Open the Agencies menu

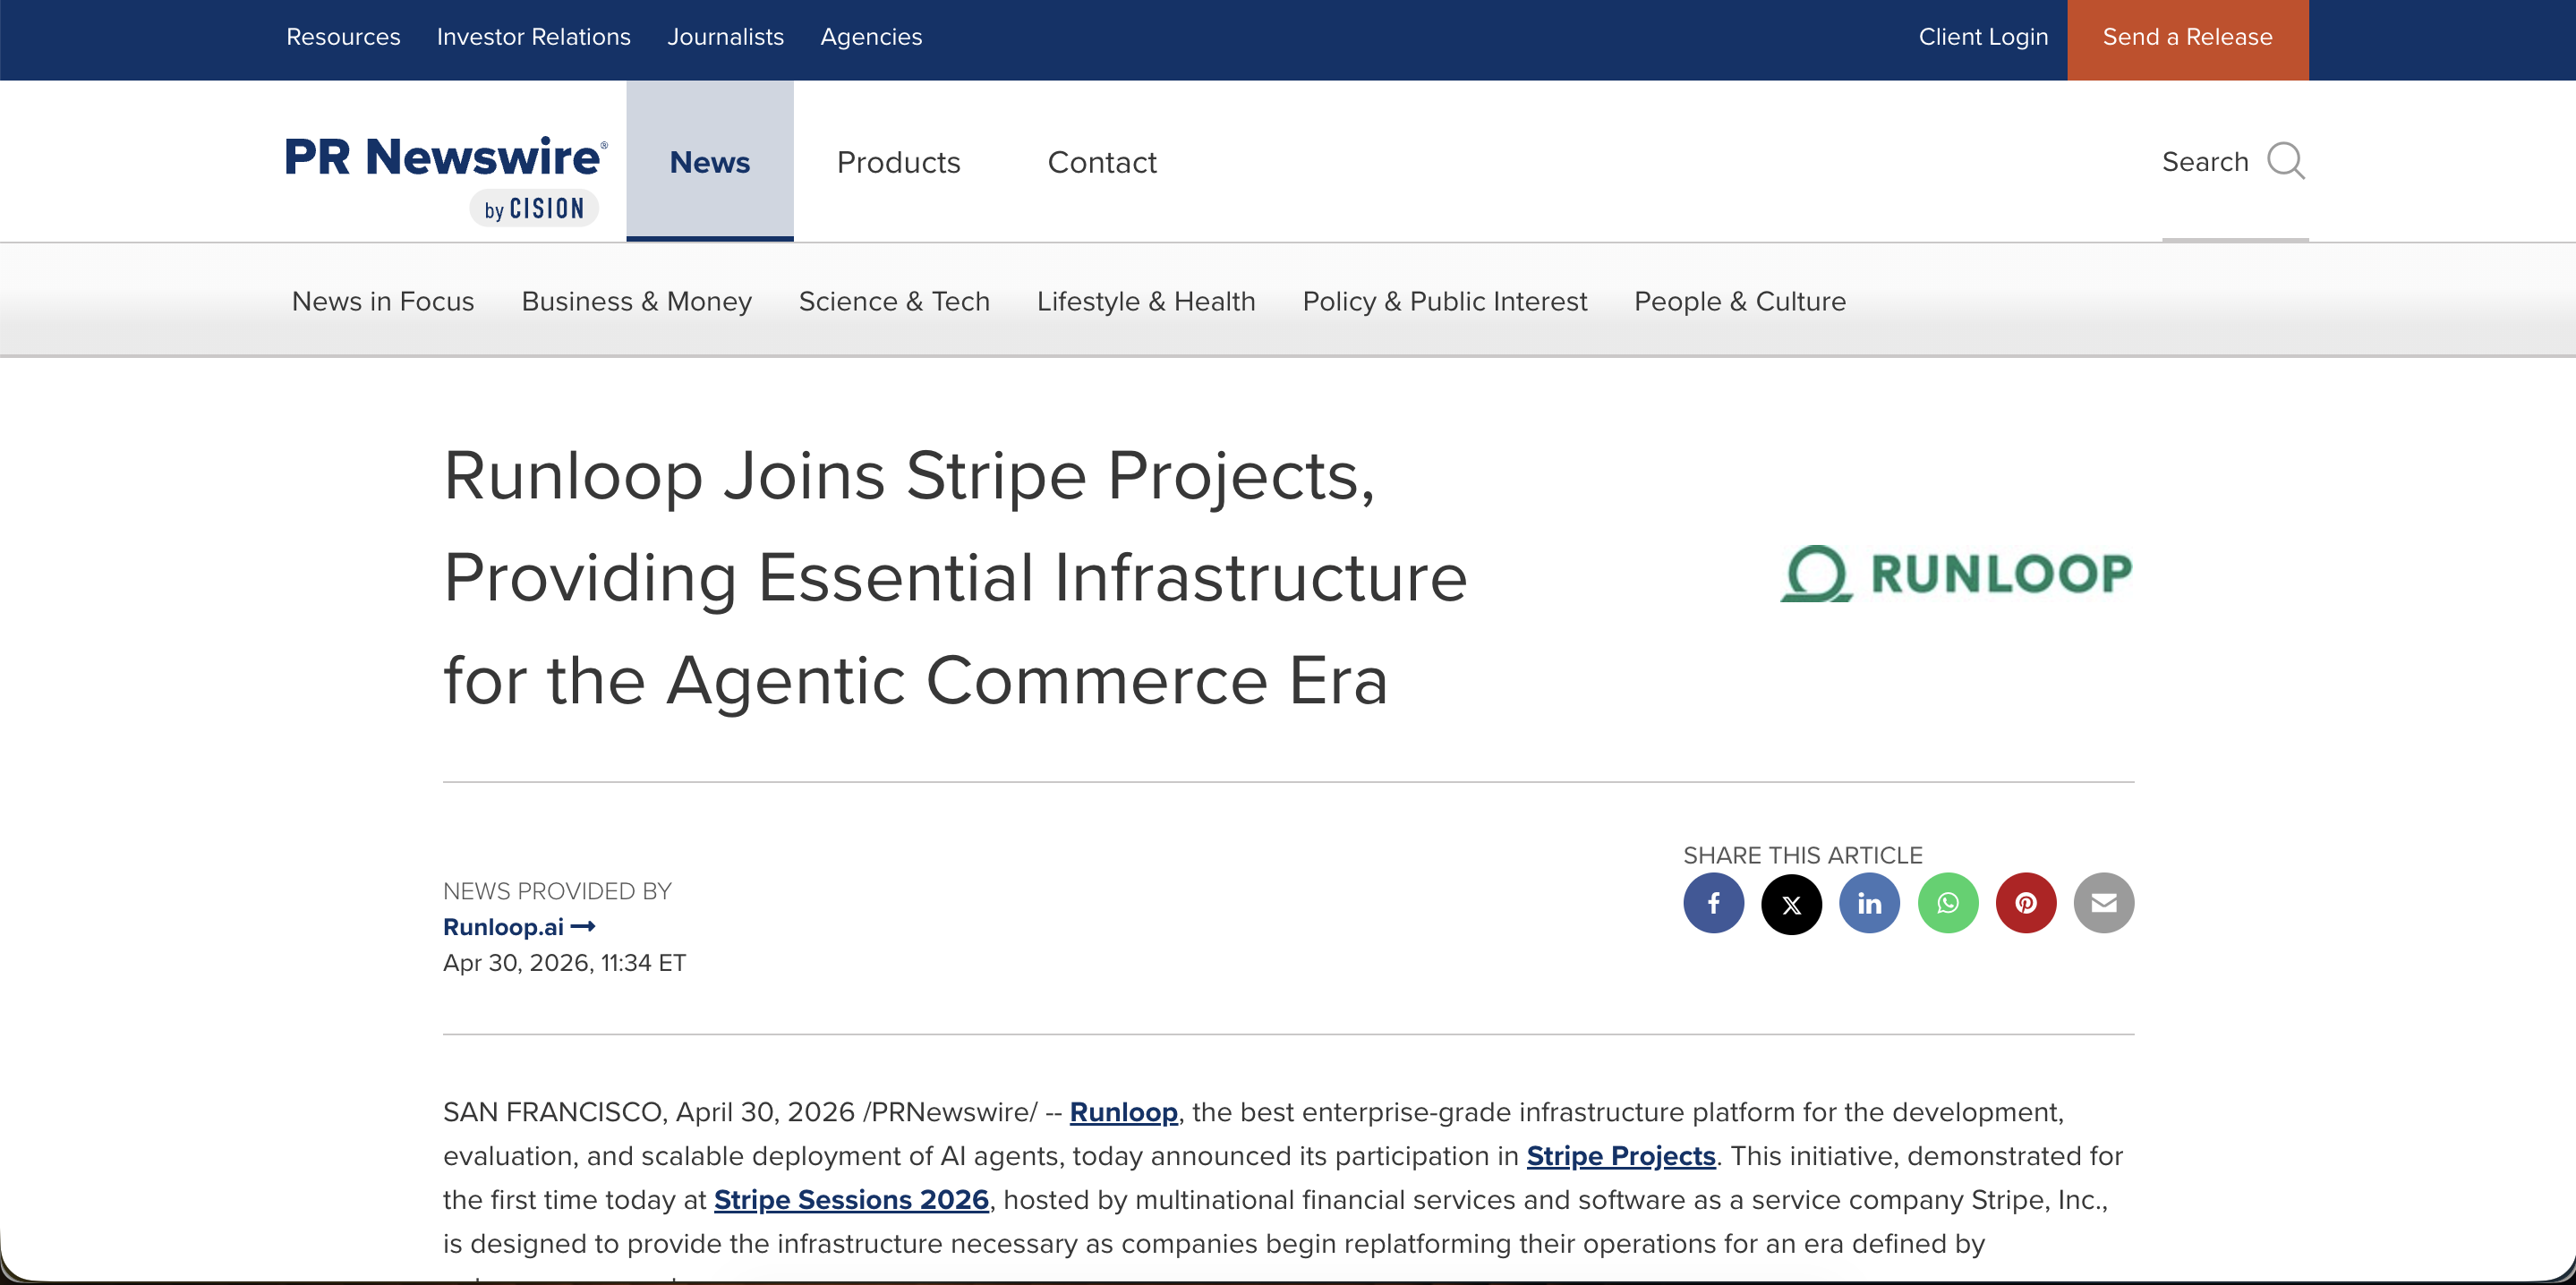tap(871, 37)
